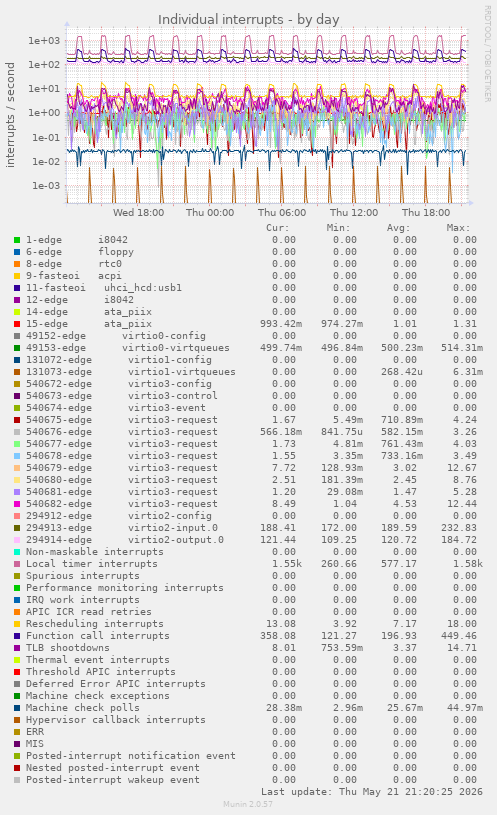Click the dark blue Function call interrupts swatch
This screenshot has height=815, width=497.
click(x=17, y=636)
